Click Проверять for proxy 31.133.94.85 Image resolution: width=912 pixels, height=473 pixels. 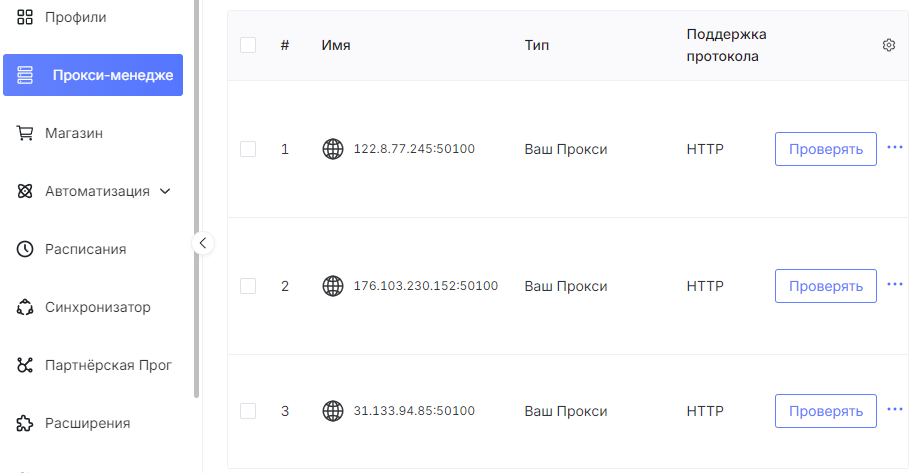(x=825, y=411)
